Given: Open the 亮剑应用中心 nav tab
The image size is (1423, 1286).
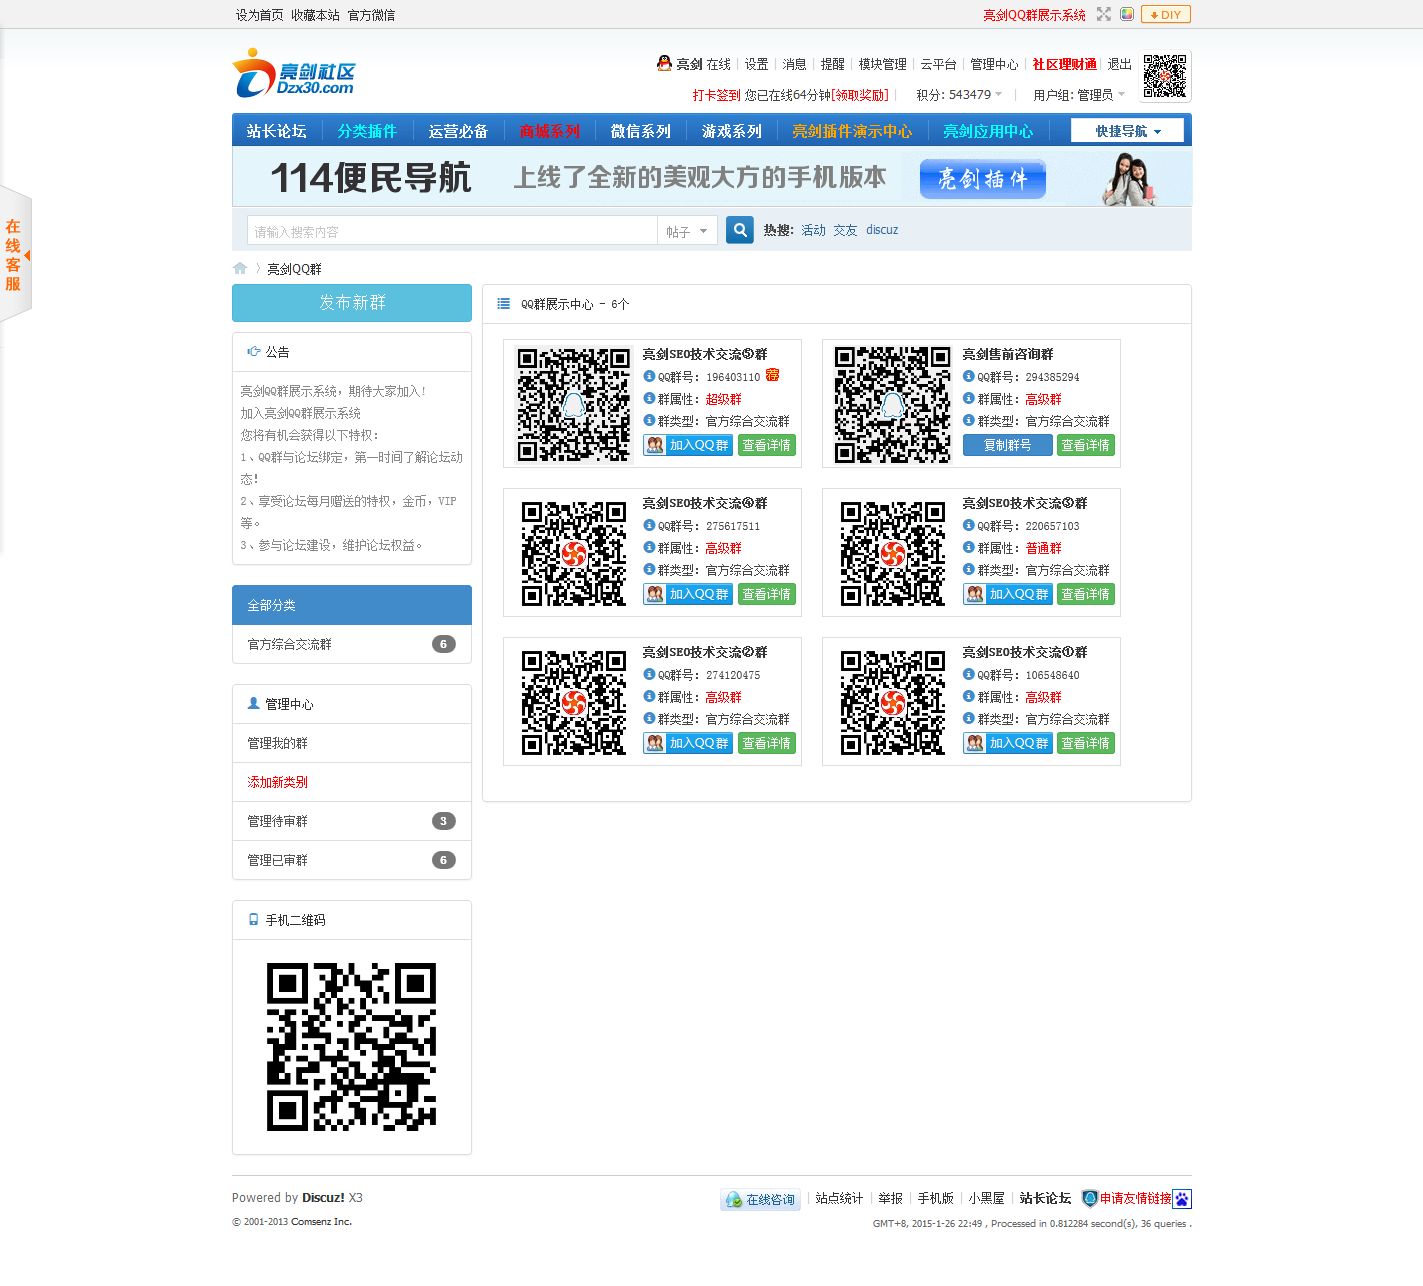Looking at the screenshot, I should coord(988,131).
